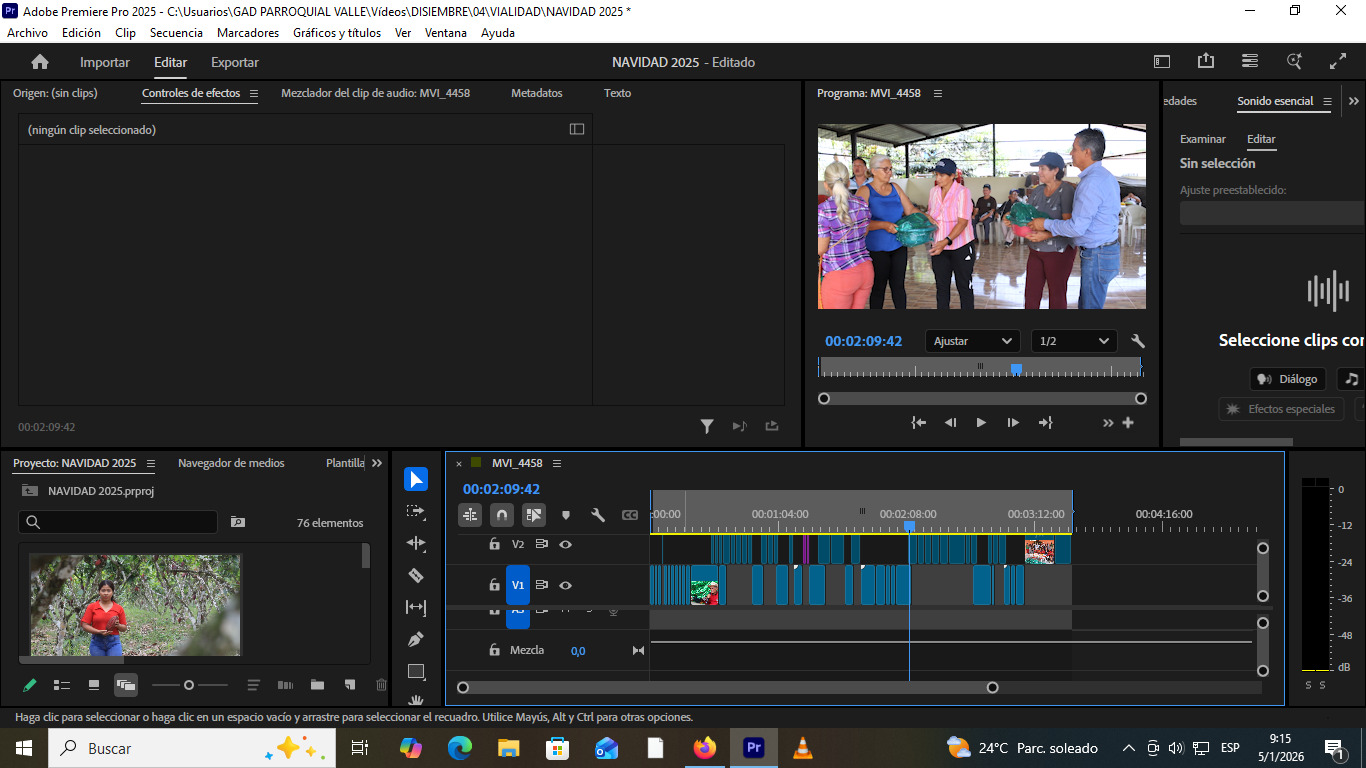
Task: Lock the V1 video track
Action: (x=494, y=585)
